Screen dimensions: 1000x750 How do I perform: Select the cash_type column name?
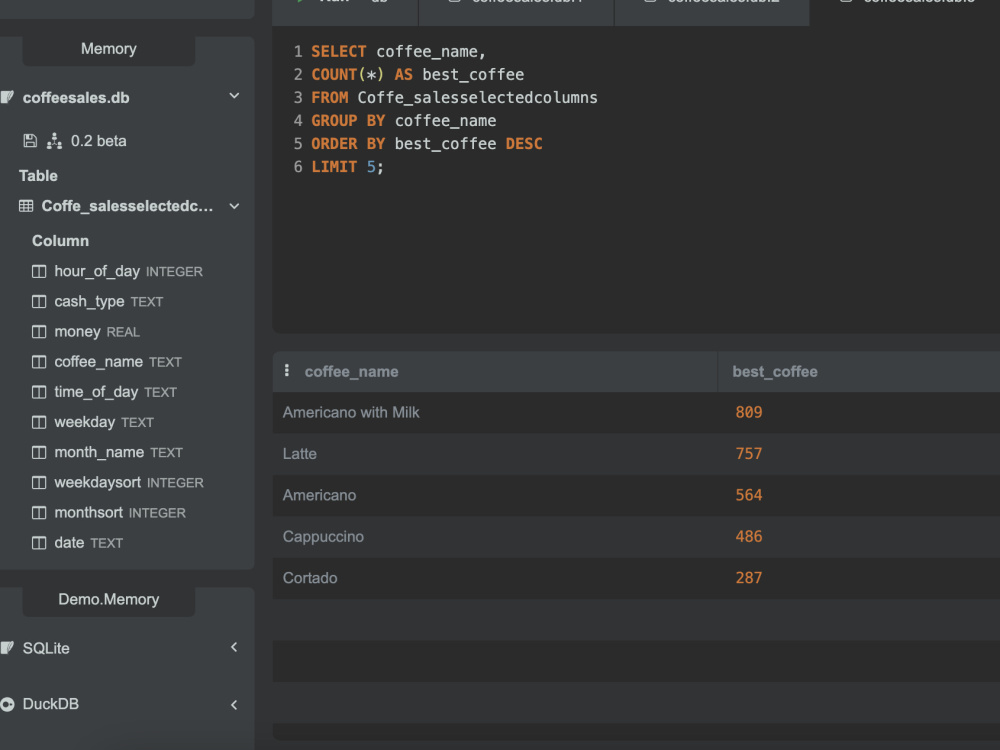(89, 301)
